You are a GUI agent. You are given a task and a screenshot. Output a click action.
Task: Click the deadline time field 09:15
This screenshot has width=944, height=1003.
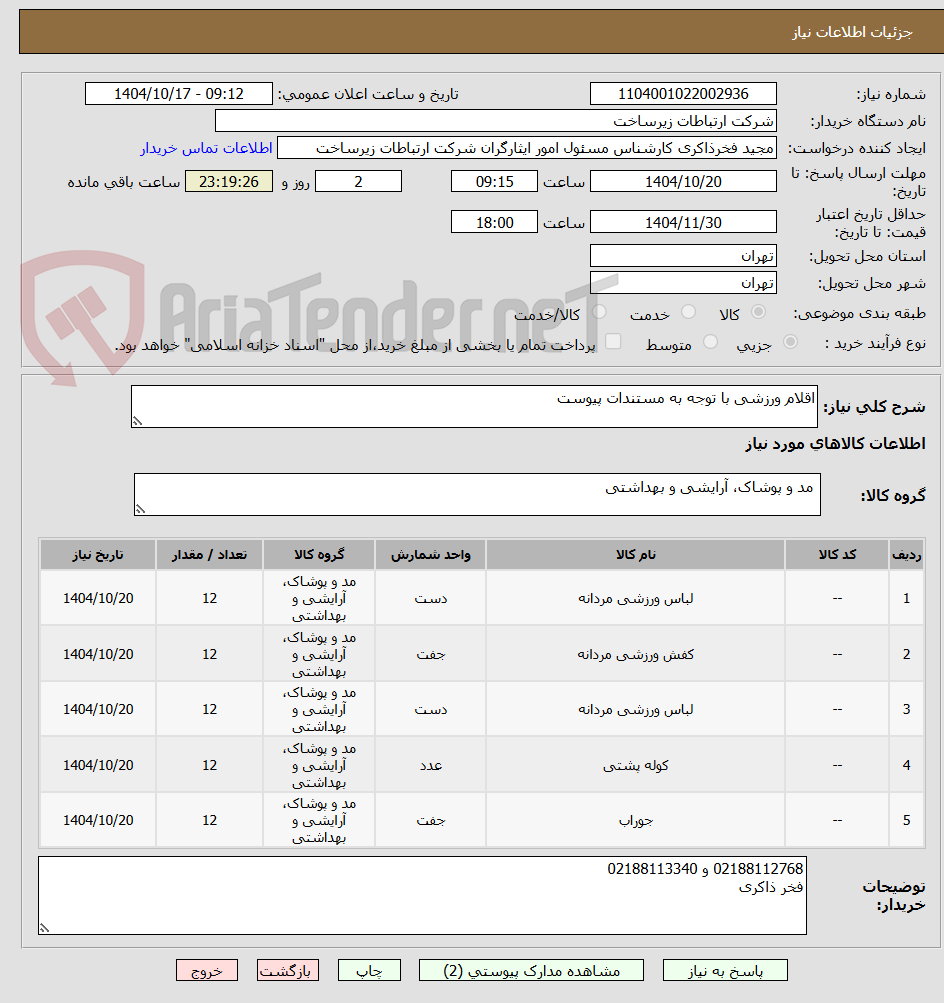point(494,182)
